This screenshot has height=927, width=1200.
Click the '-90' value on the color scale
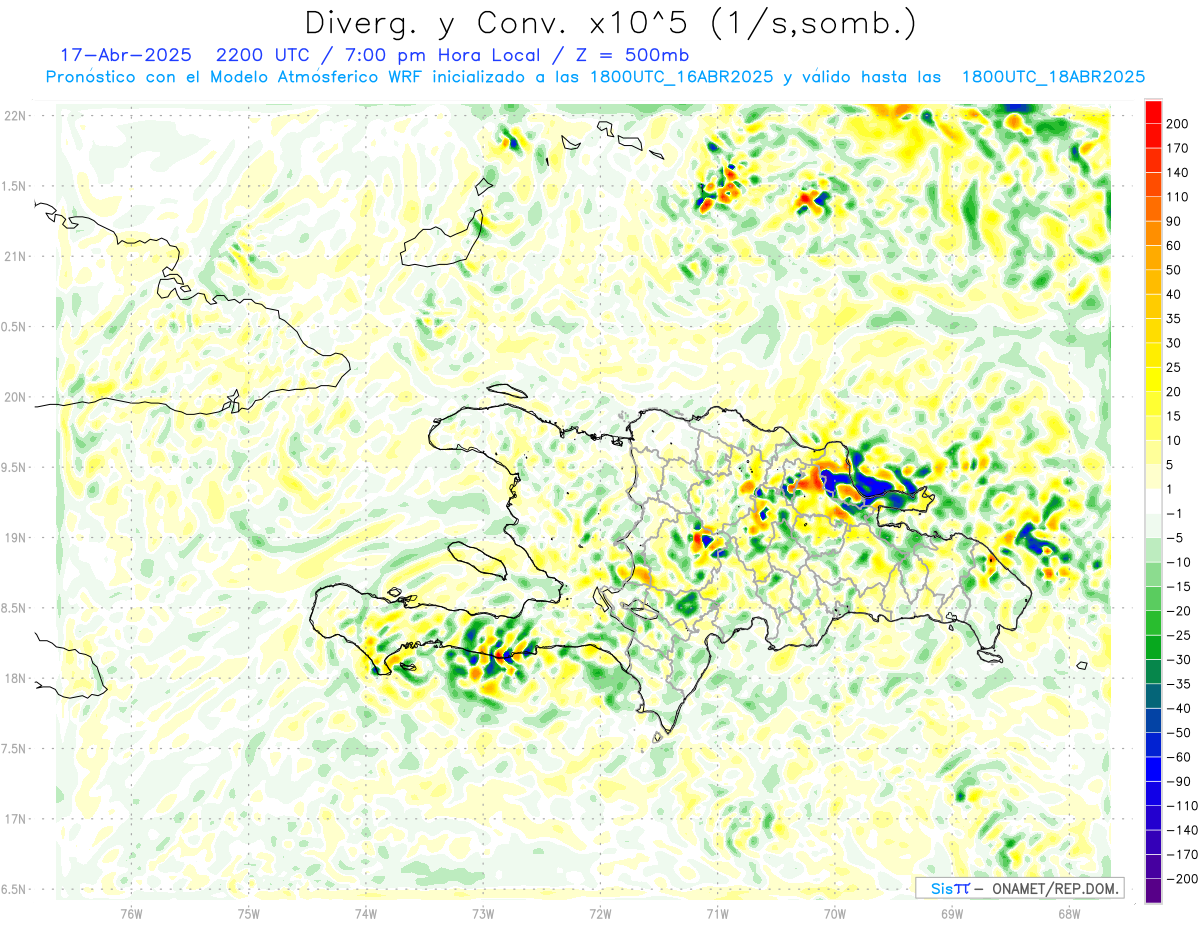(1177, 782)
